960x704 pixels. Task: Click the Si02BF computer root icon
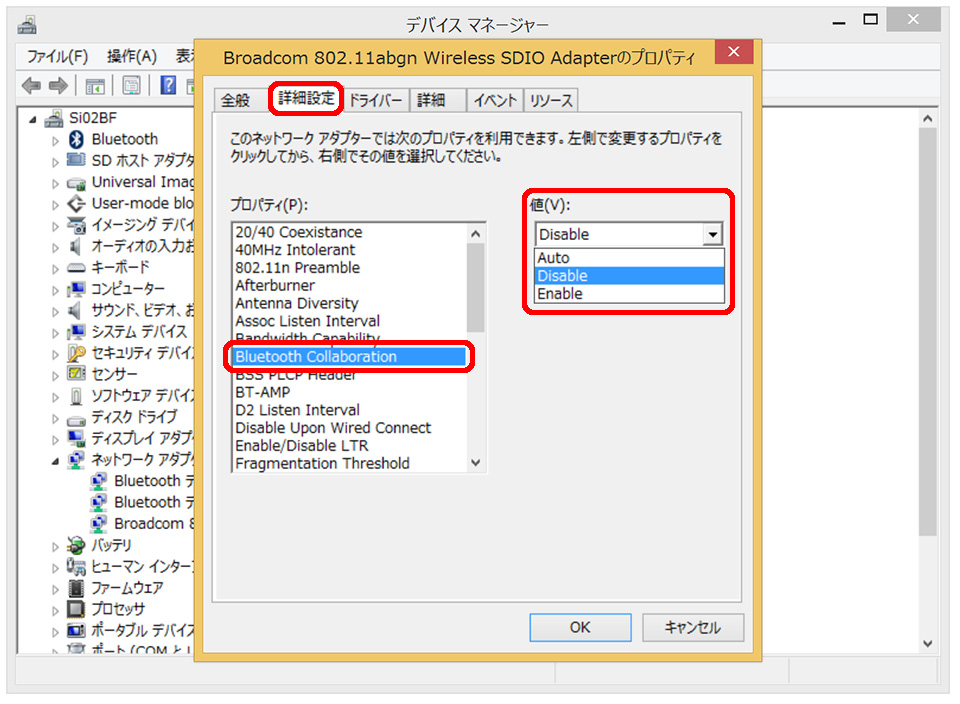(54, 118)
